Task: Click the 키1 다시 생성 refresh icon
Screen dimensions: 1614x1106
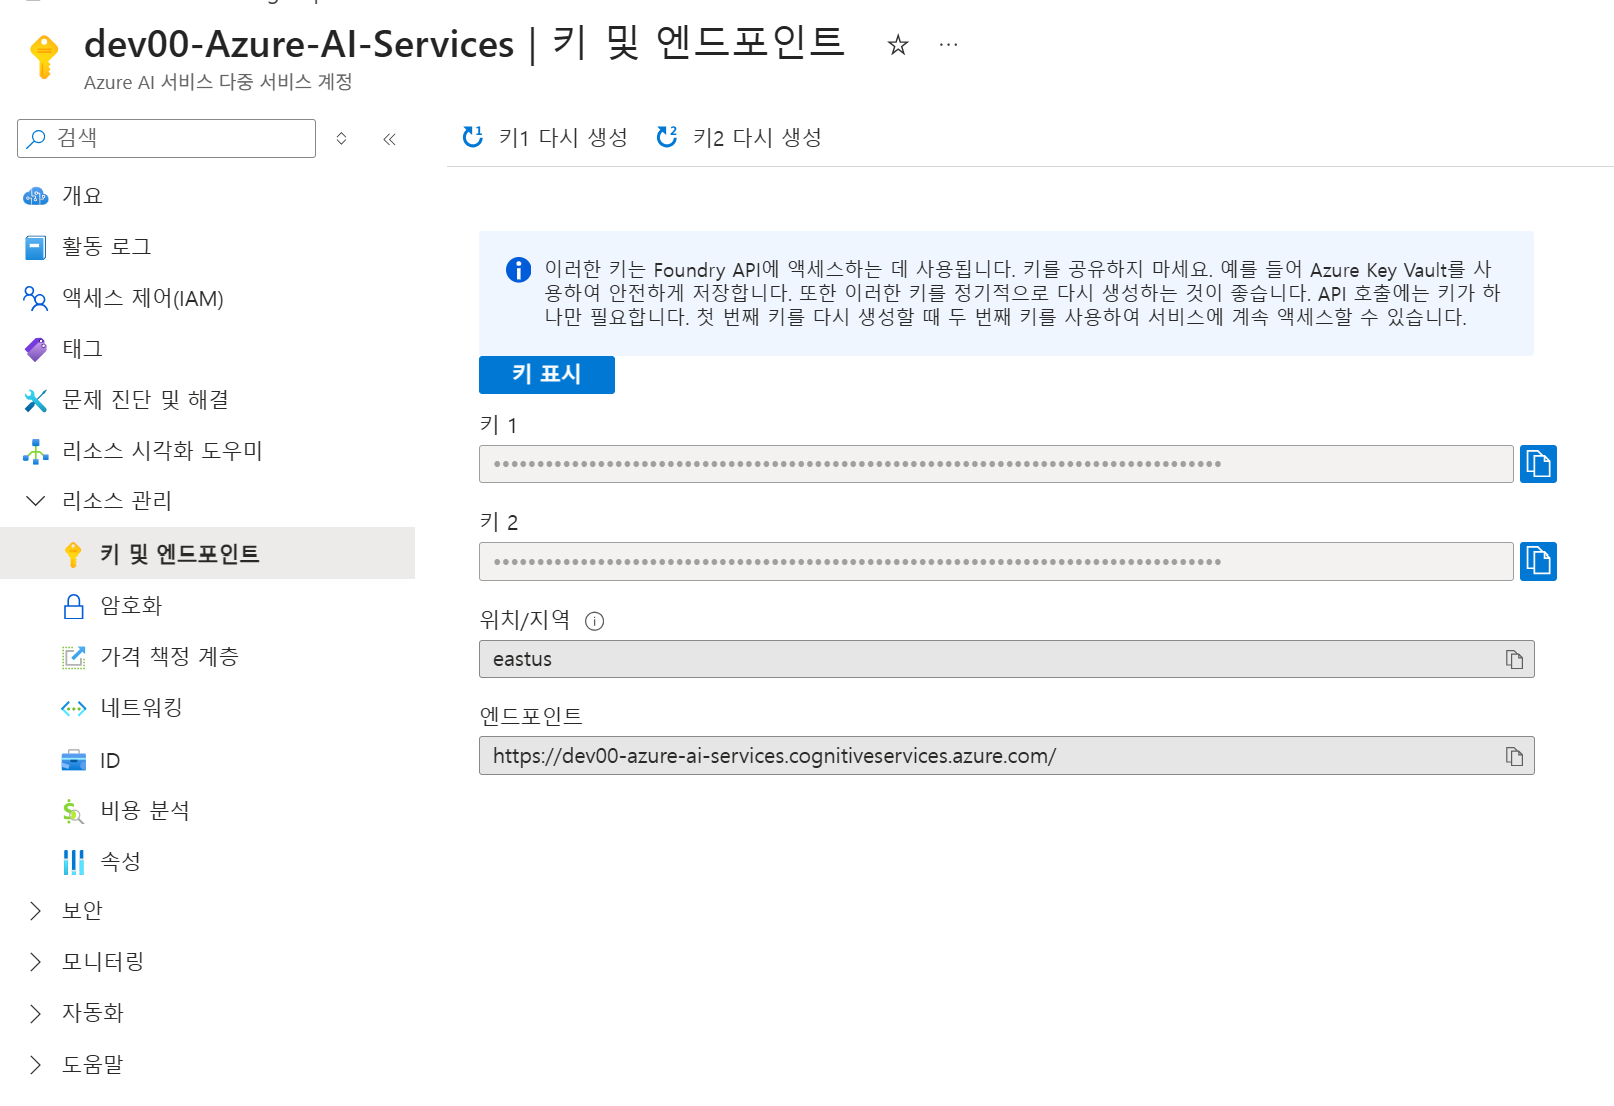Action: coord(473,137)
